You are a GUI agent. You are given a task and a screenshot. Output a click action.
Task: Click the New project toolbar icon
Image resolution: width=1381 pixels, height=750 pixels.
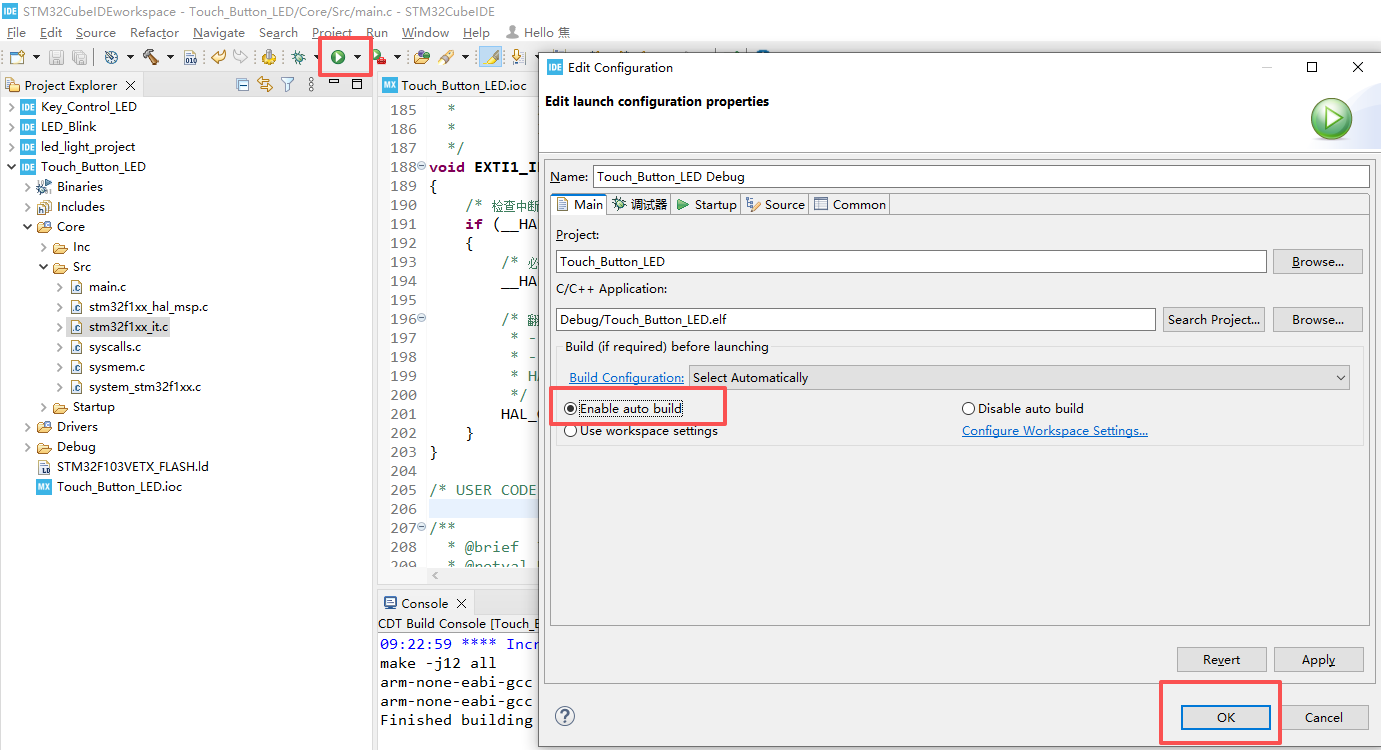click(x=17, y=57)
